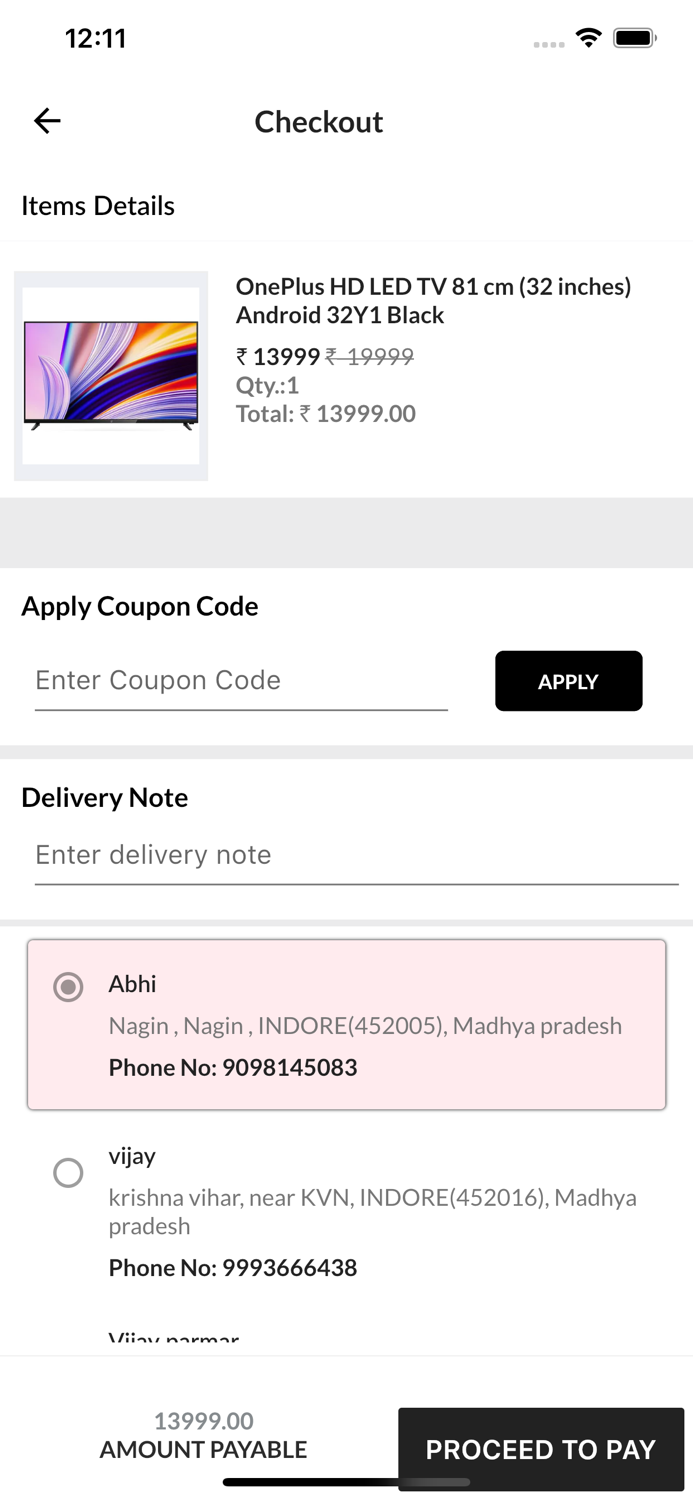Tap the back arrow to leave Checkout
This screenshot has width=693, height=1500.
(46, 120)
